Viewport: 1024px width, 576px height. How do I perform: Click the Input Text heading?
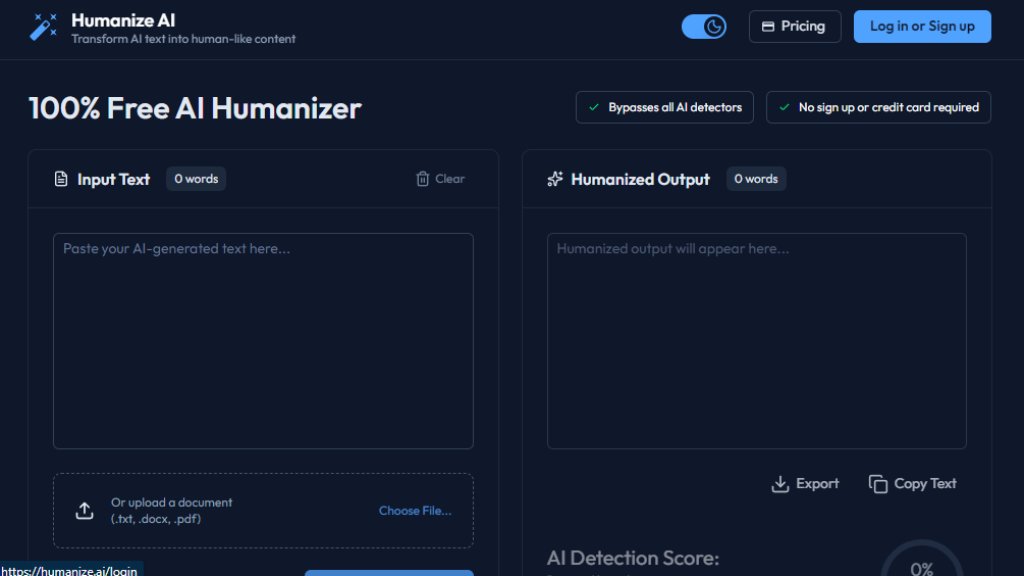tap(113, 179)
